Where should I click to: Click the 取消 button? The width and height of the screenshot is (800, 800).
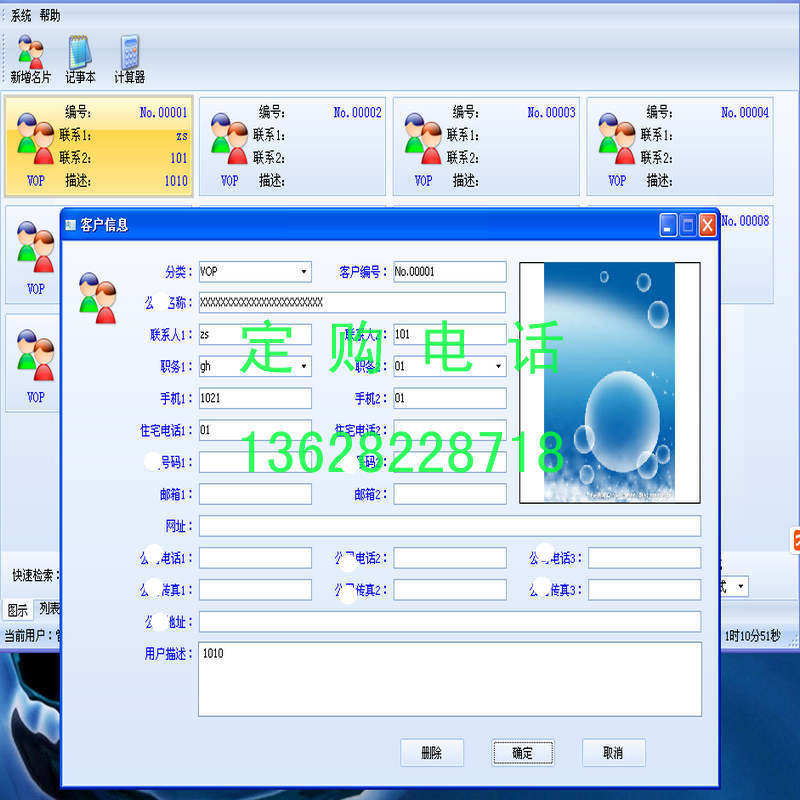613,753
